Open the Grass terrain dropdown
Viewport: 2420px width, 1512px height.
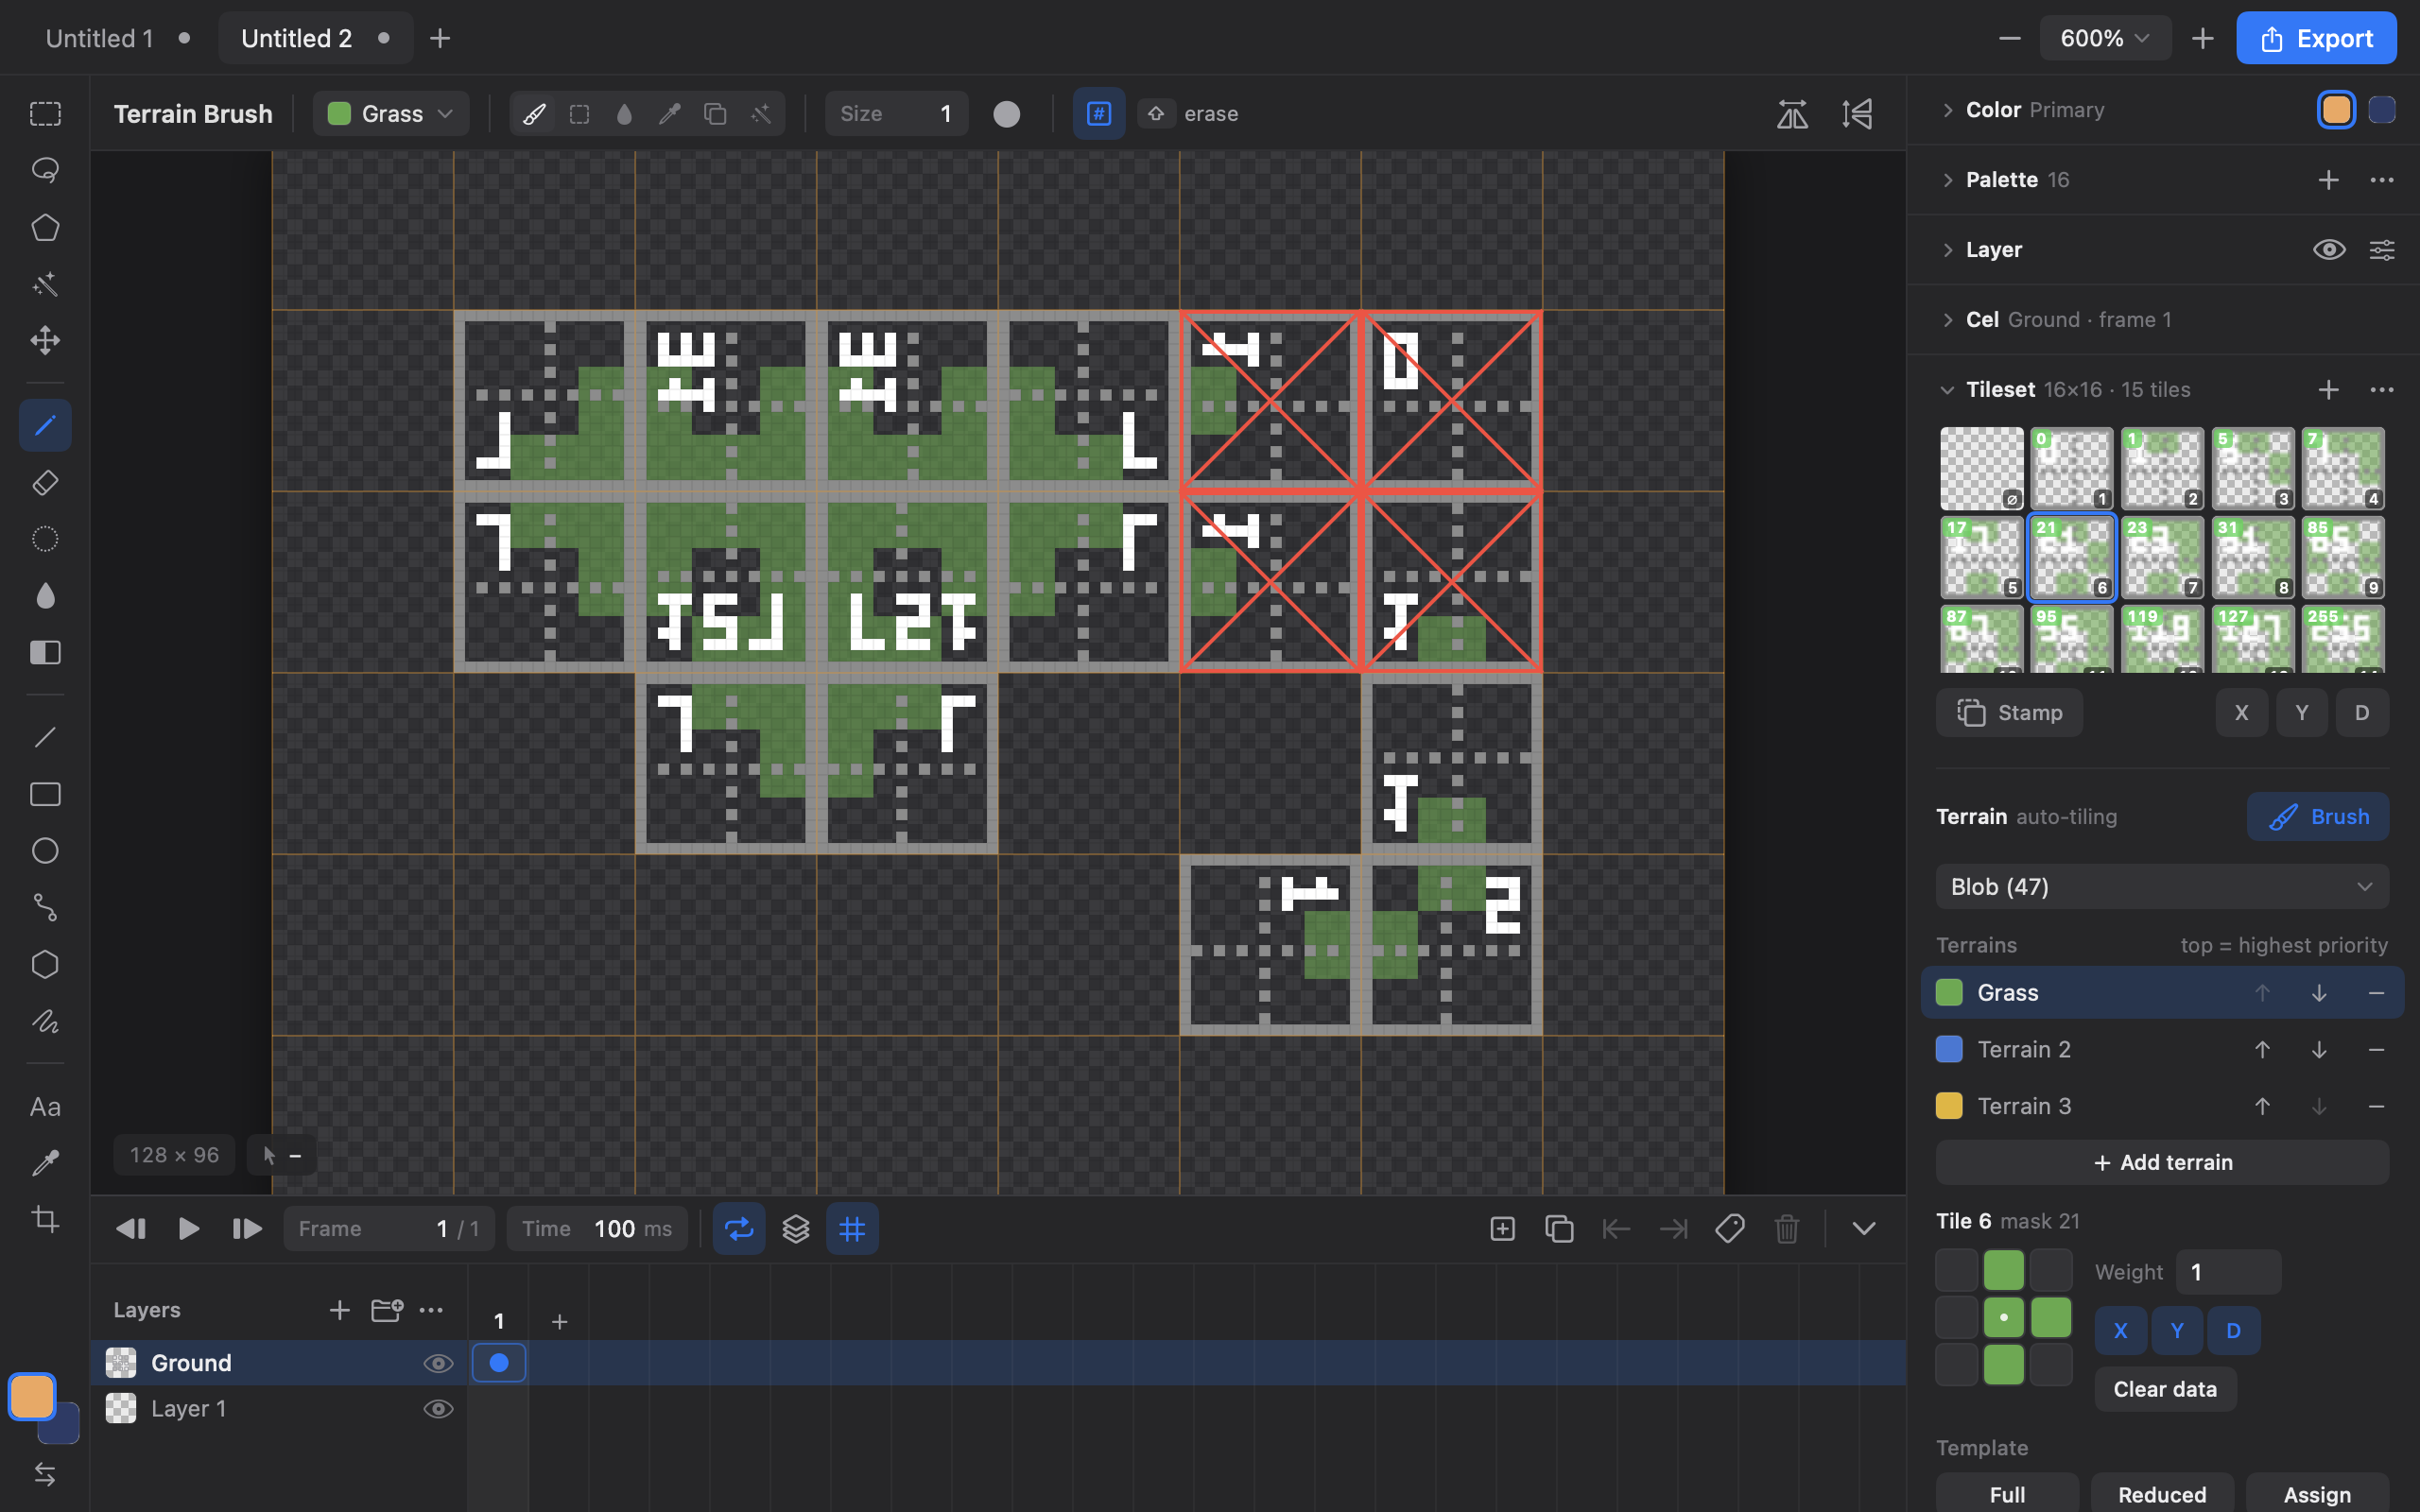coord(391,114)
